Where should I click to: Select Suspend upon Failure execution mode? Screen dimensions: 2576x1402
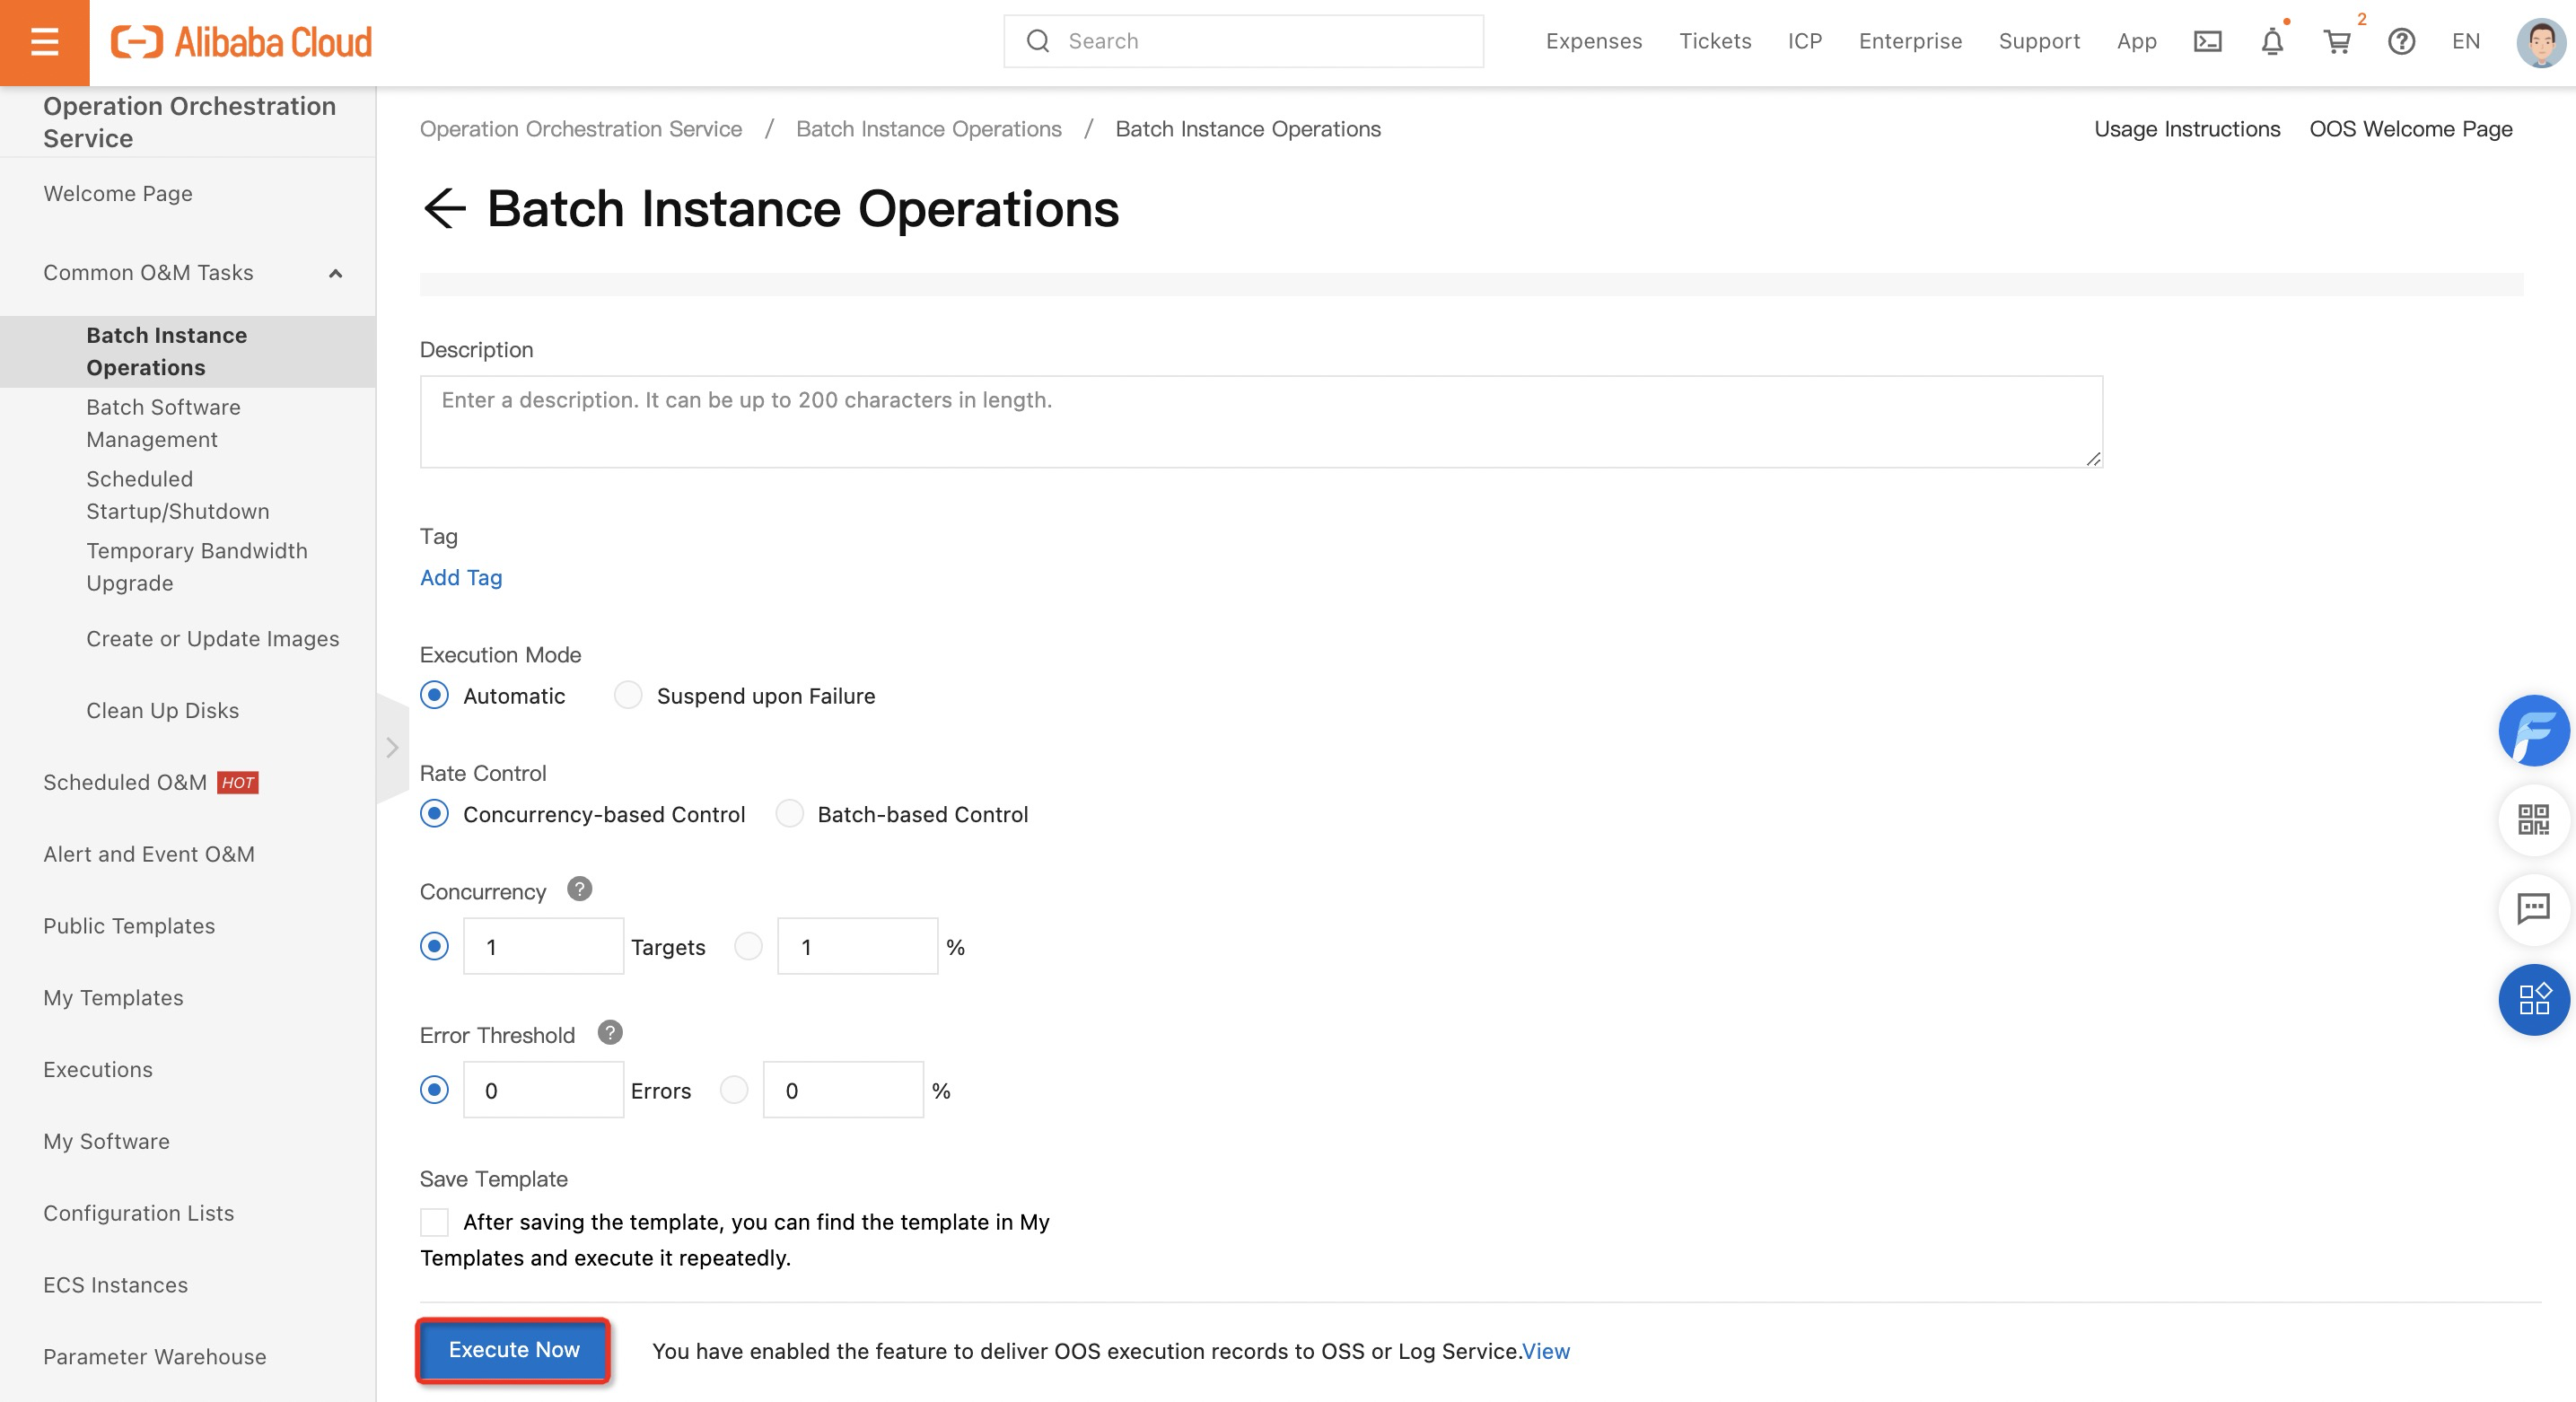(628, 695)
